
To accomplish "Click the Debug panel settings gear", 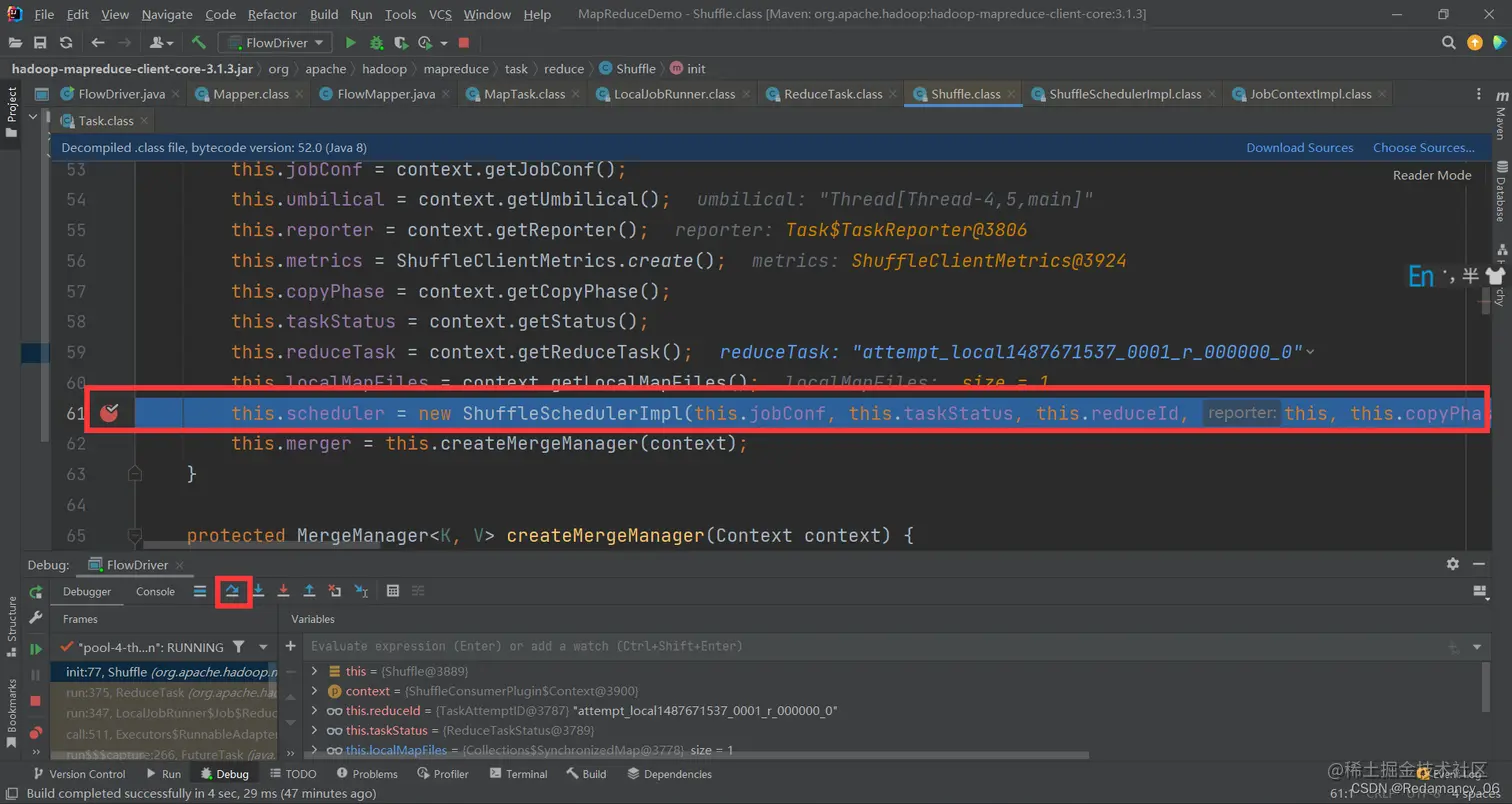I will tap(1453, 564).
